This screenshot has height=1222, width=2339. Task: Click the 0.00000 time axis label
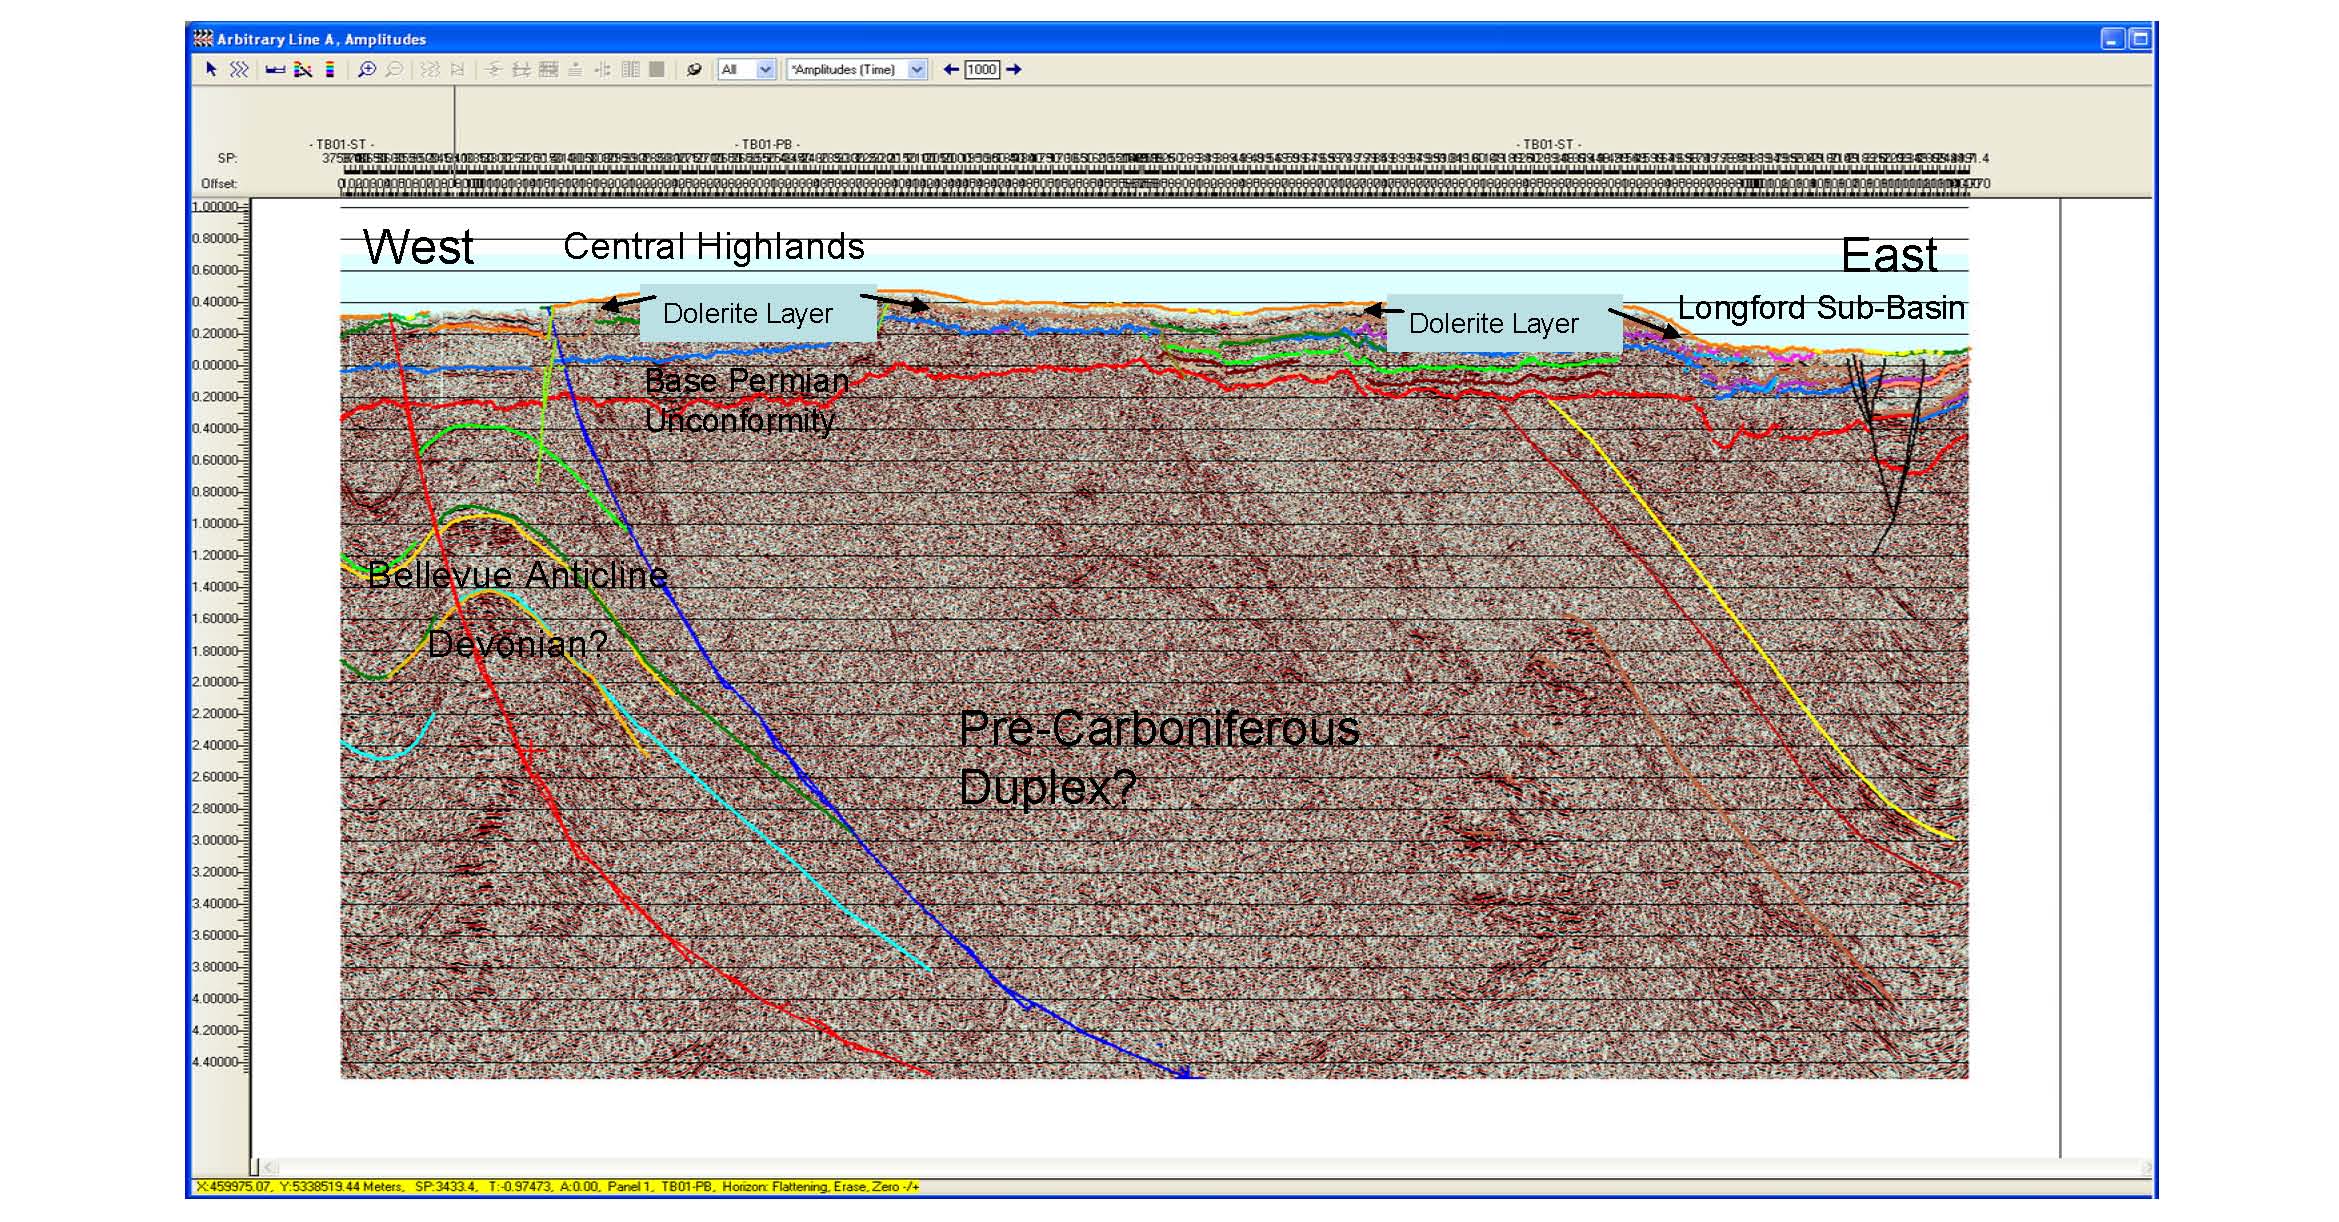tap(215, 365)
